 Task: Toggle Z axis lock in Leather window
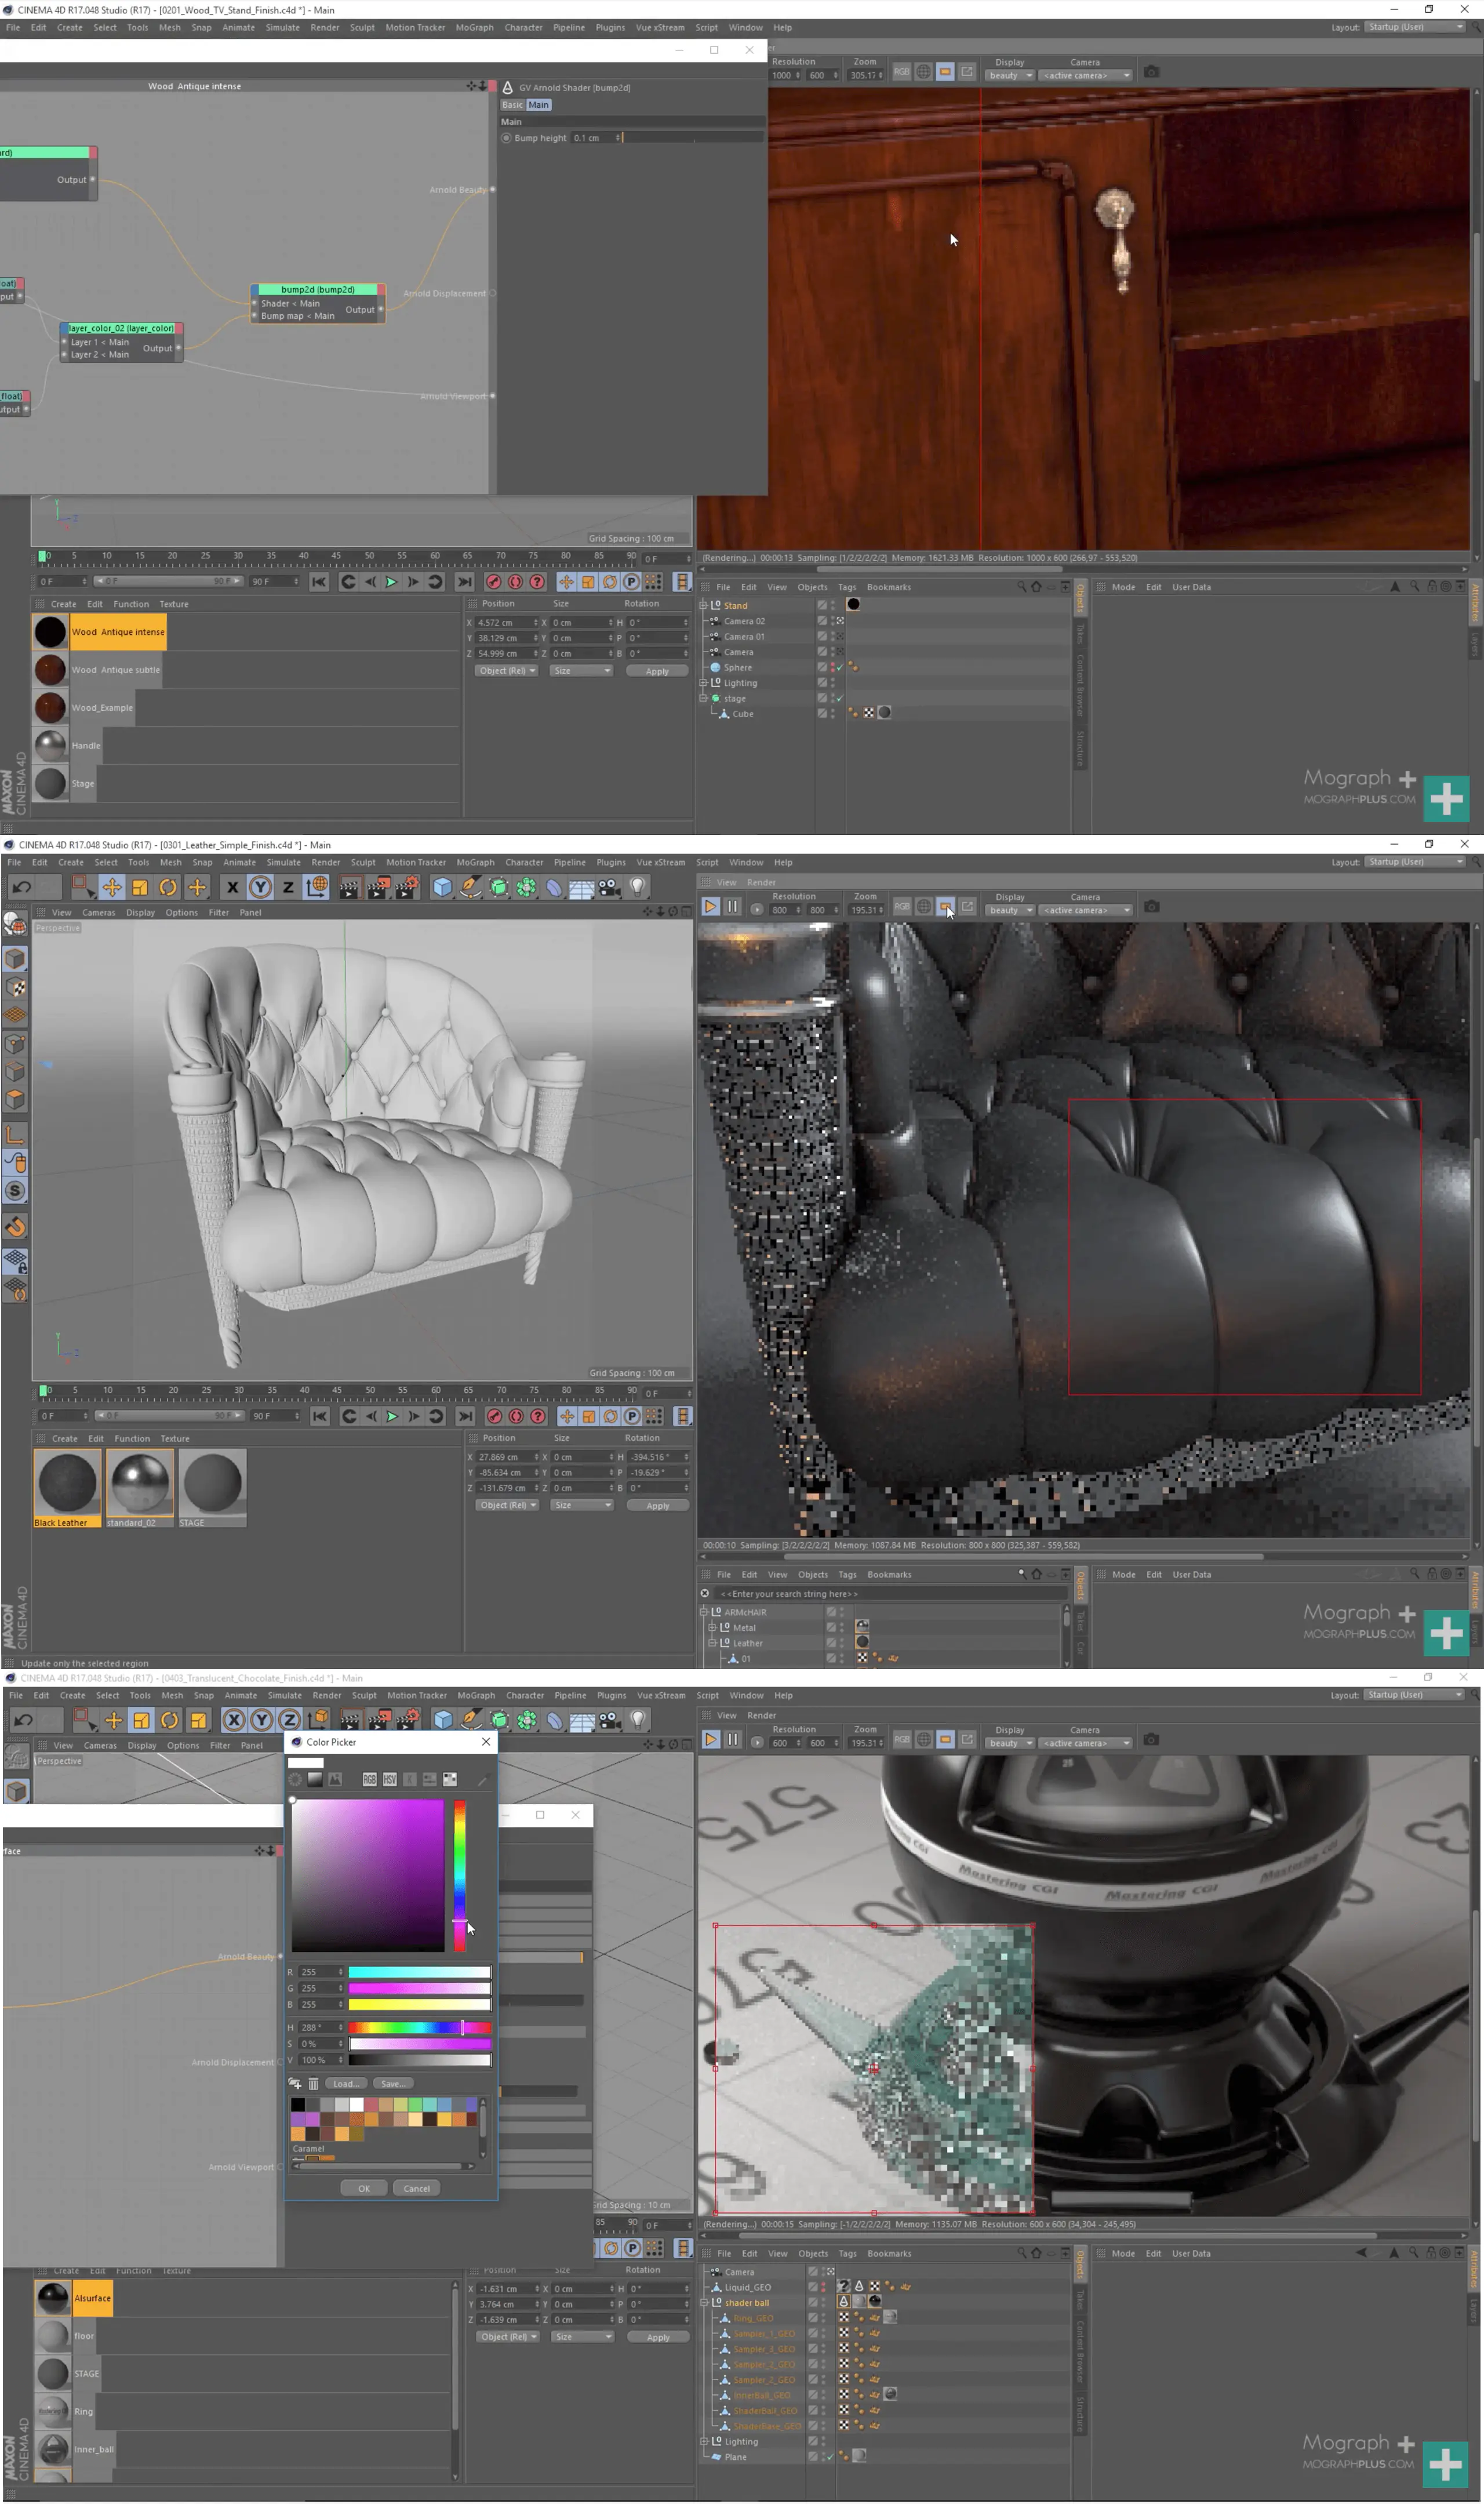pos(288,887)
